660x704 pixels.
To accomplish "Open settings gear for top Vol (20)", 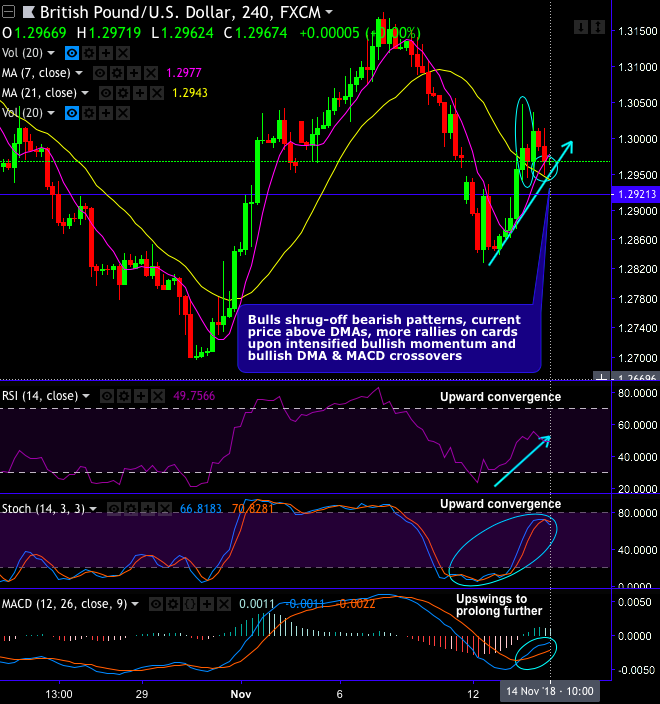I will (89, 53).
